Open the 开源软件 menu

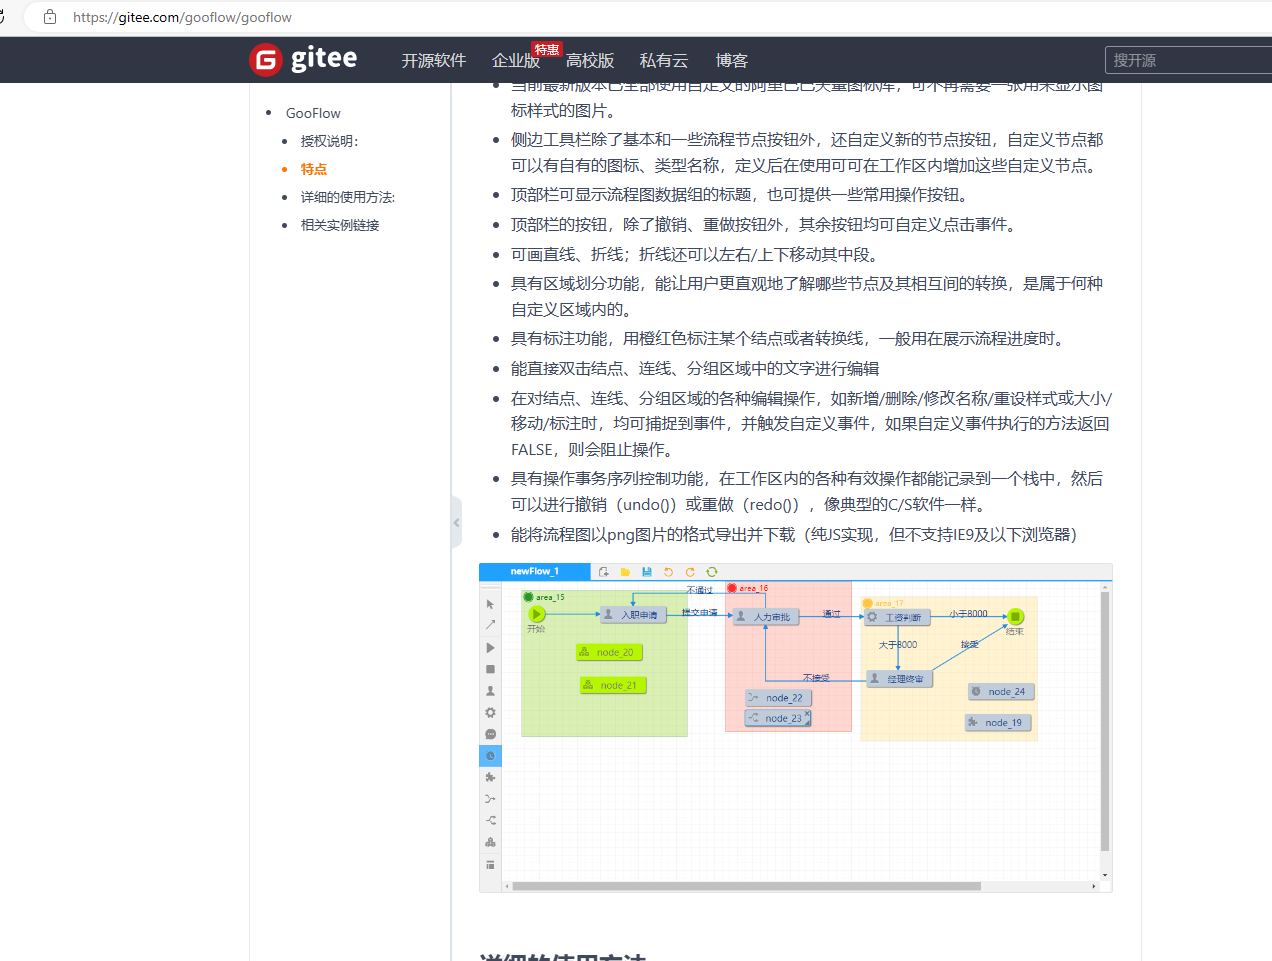point(434,61)
